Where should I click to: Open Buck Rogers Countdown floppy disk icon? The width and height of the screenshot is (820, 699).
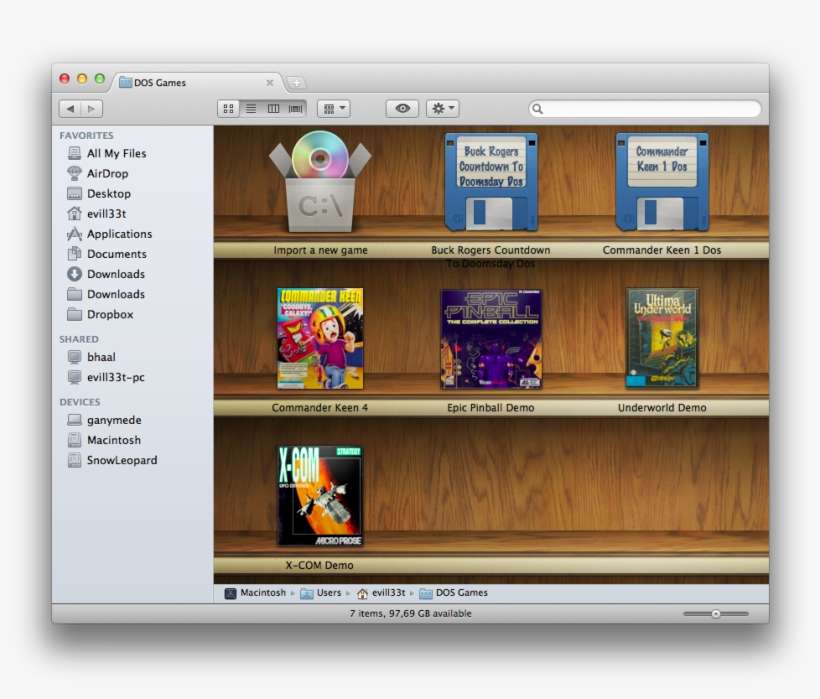coord(491,181)
